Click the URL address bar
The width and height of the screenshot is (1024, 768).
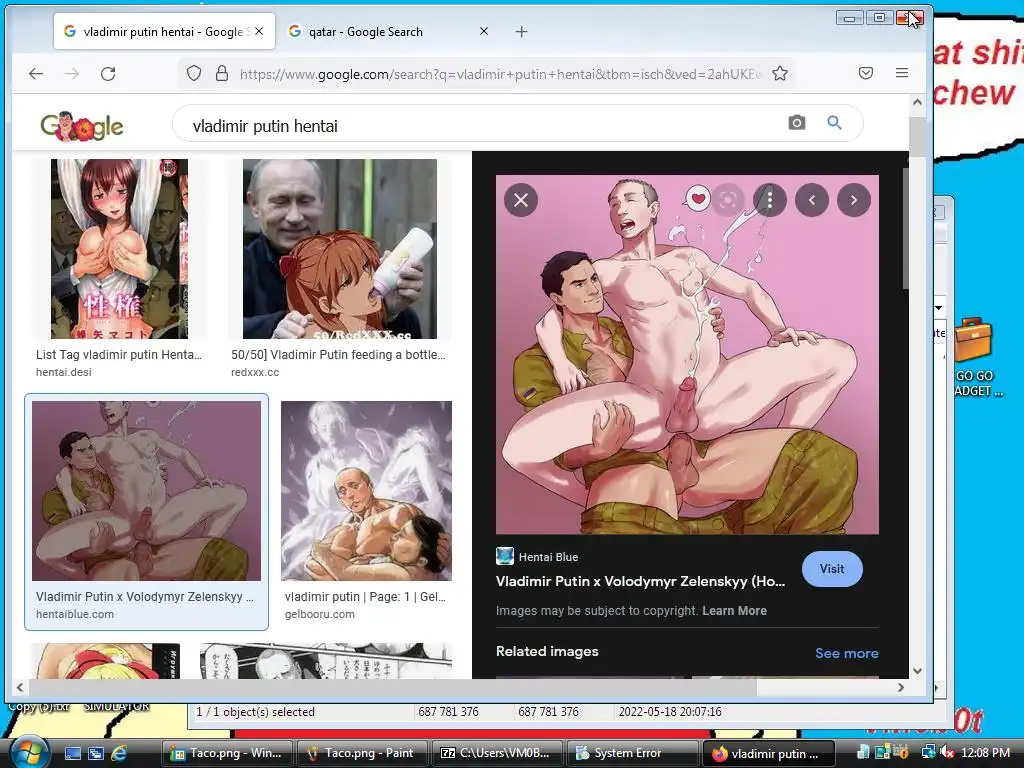tap(500, 74)
